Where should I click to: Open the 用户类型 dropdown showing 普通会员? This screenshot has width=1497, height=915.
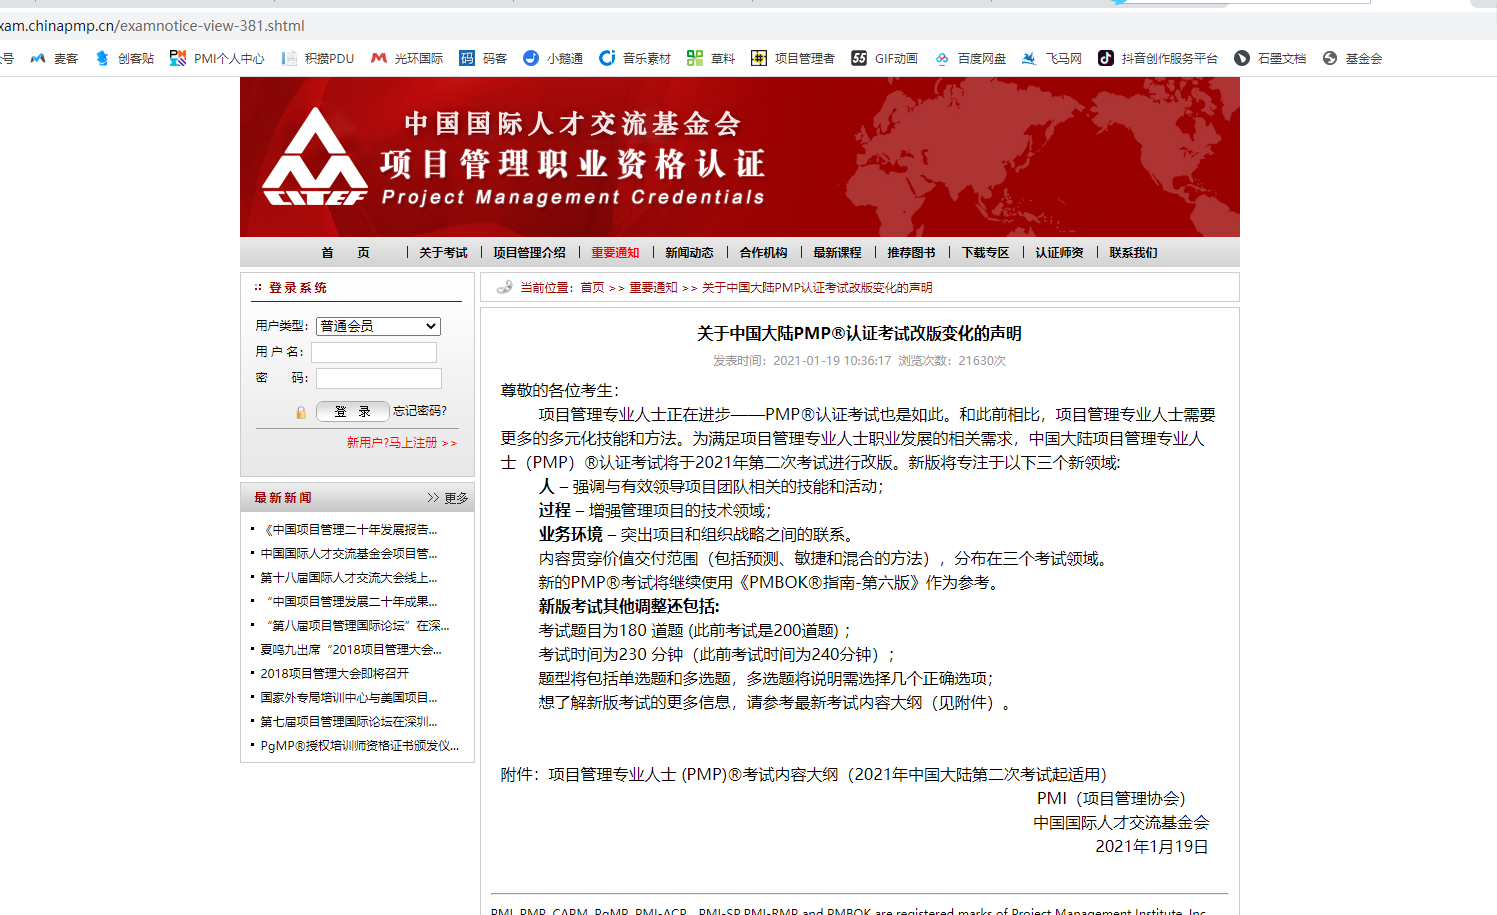pyautogui.click(x=378, y=326)
